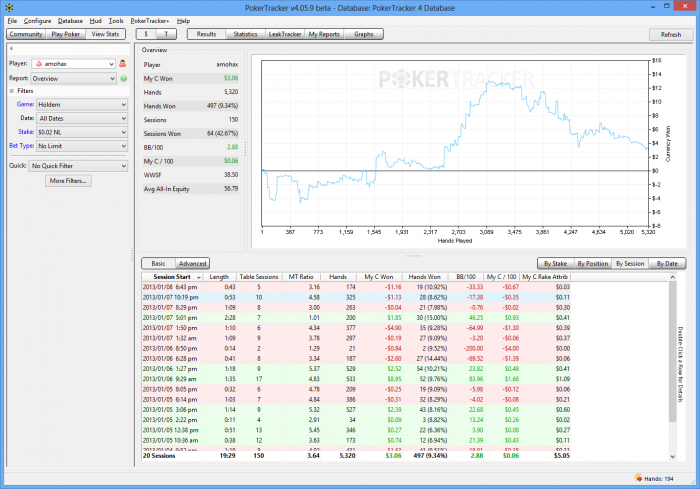Click the PokerTracker app icon in title bar
This screenshot has height=489, width=700.
tap(9, 8)
